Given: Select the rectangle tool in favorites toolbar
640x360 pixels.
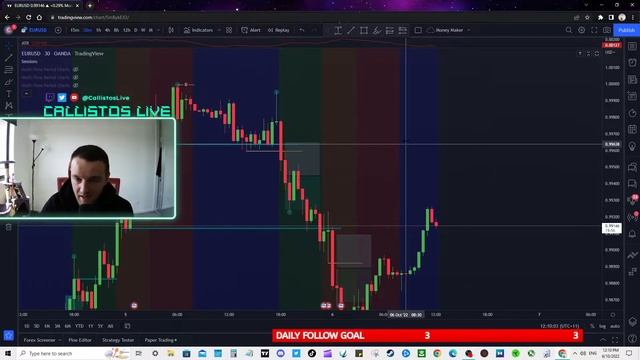Looking at the screenshot, I should [x=364, y=30].
